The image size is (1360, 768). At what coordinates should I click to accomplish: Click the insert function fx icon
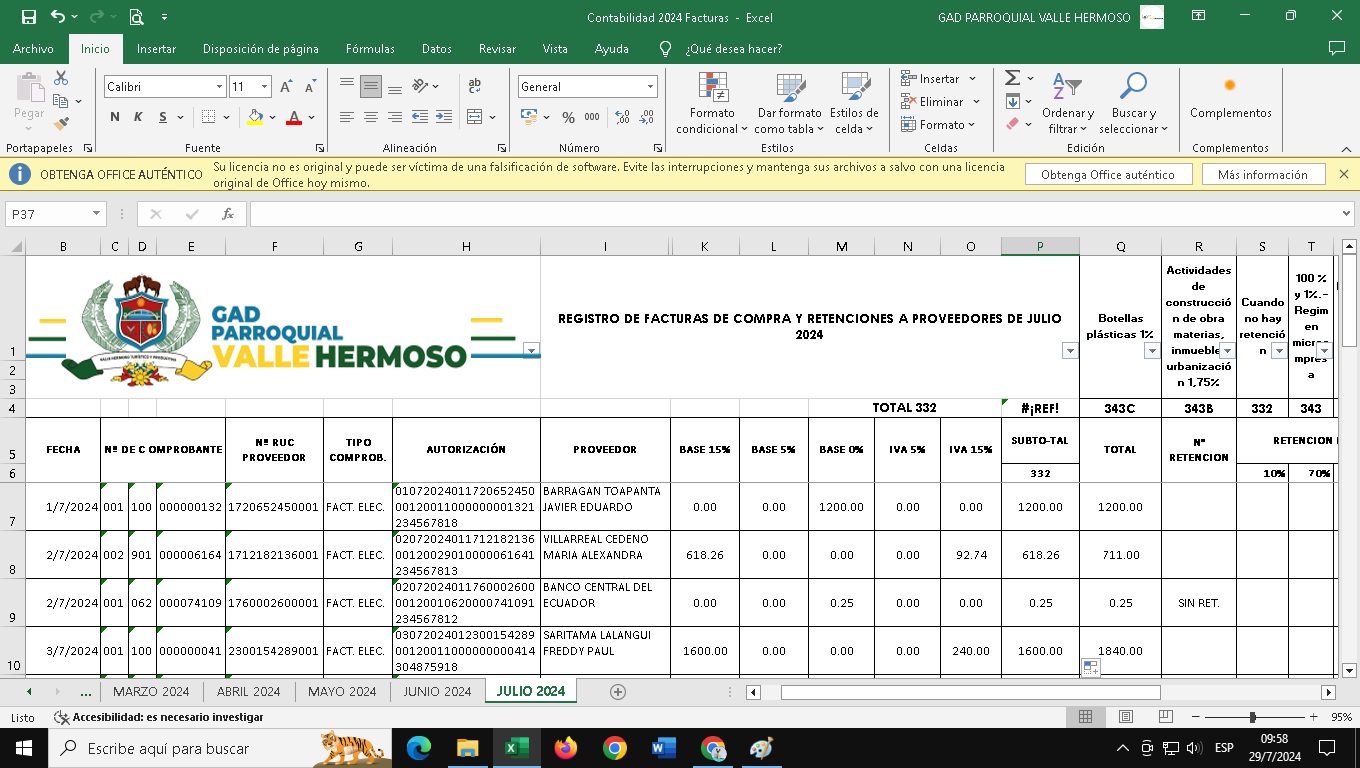click(x=228, y=214)
